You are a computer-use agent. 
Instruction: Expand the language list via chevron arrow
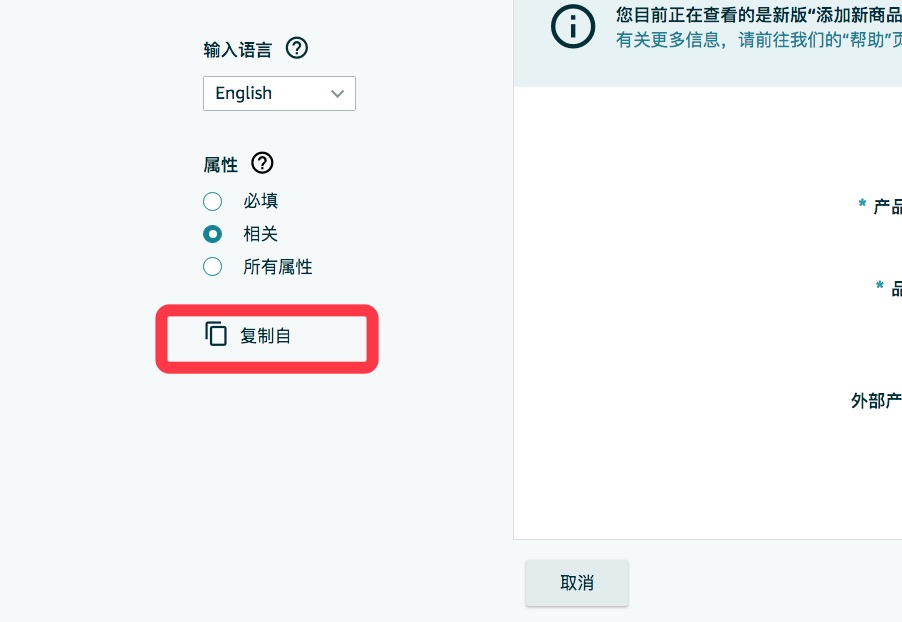point(338,93)
